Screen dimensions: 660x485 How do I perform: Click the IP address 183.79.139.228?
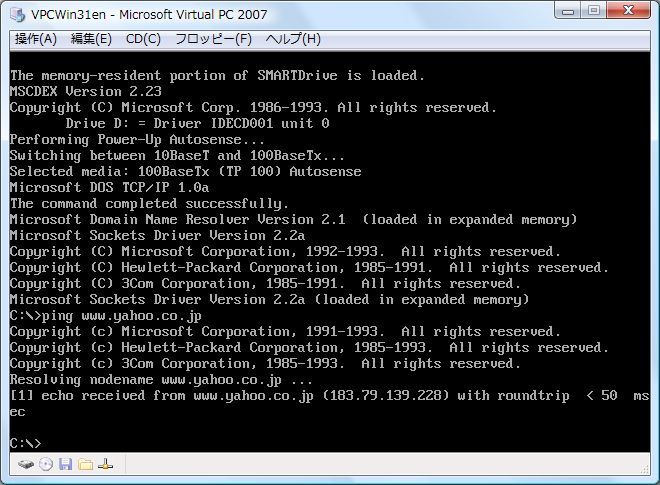[386, 396]
